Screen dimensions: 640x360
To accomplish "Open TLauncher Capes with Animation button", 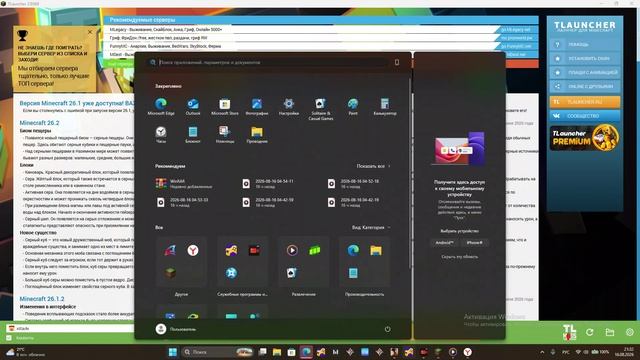I will click(x=584, y=72).
